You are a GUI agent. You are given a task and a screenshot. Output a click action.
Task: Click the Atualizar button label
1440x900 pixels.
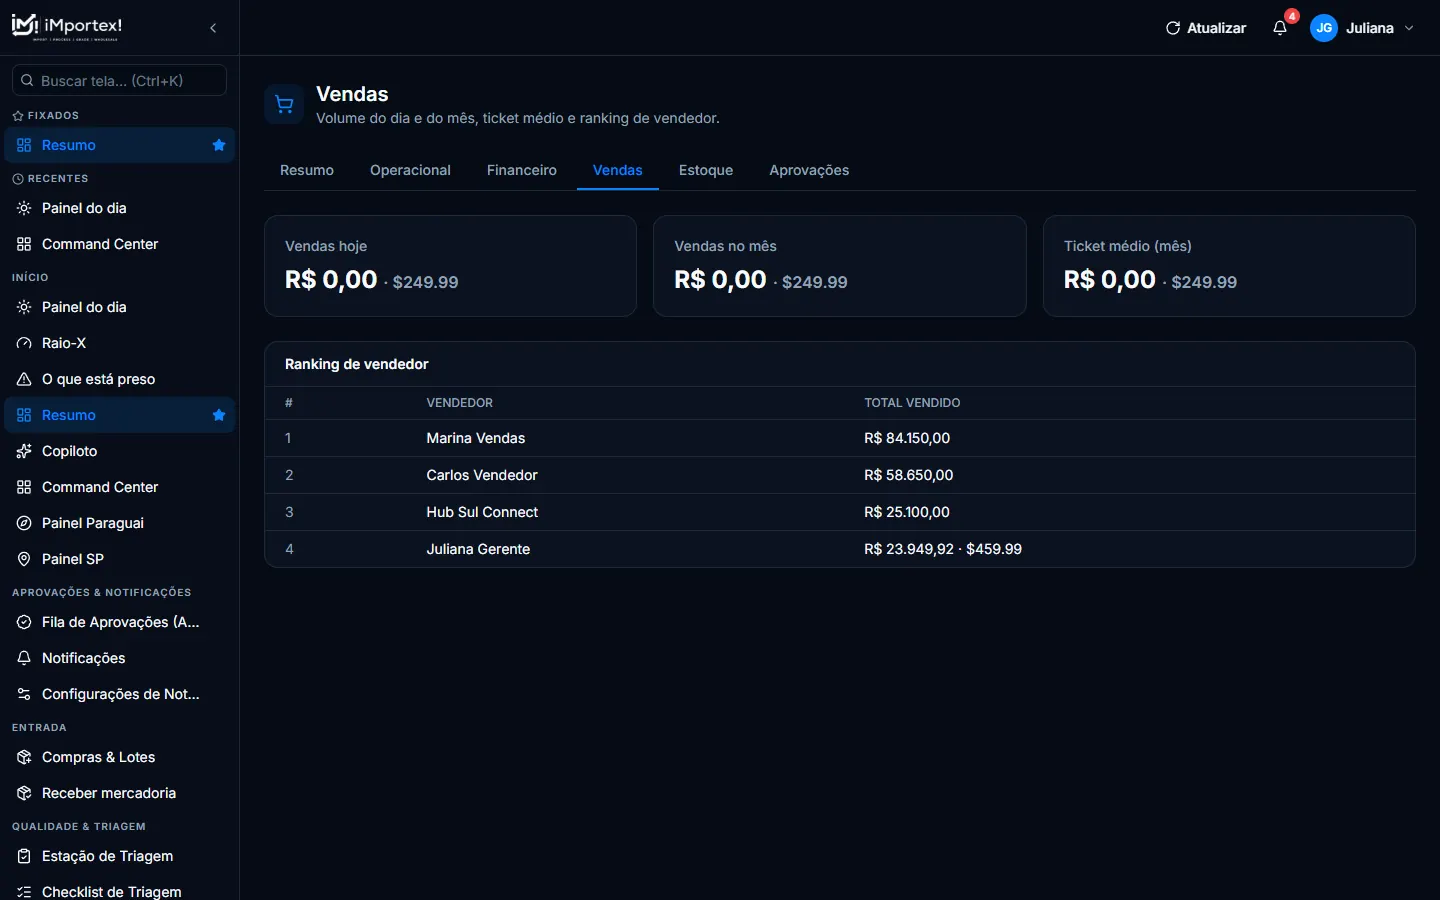click(1216, 28)
